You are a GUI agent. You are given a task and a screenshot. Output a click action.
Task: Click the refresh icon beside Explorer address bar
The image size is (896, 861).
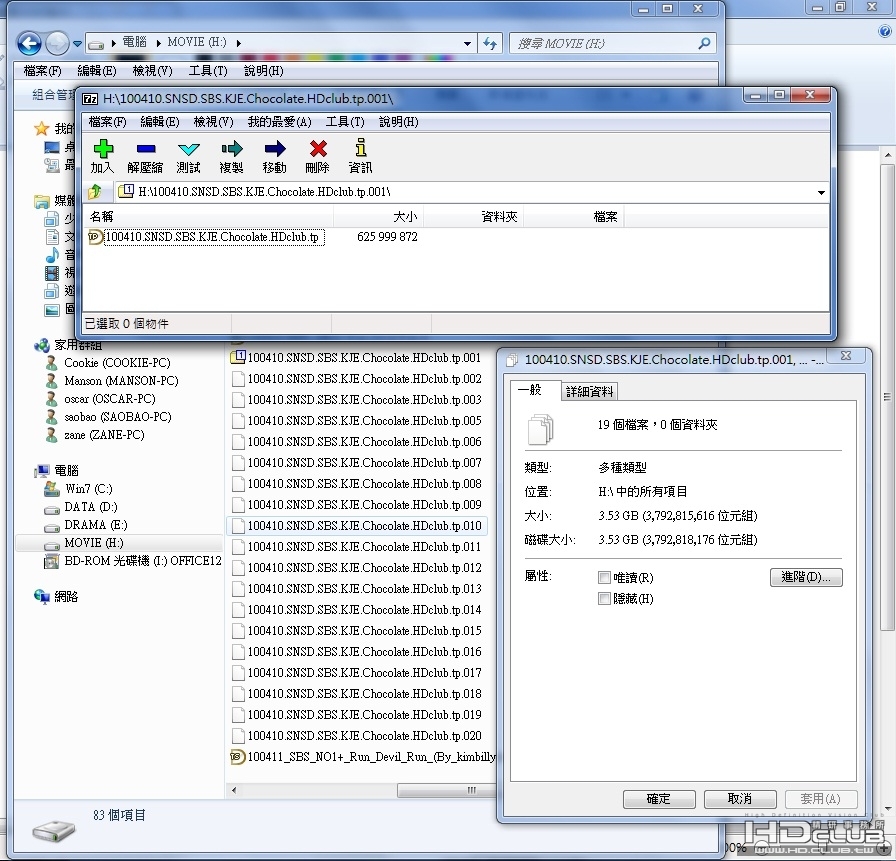[490, 43]
